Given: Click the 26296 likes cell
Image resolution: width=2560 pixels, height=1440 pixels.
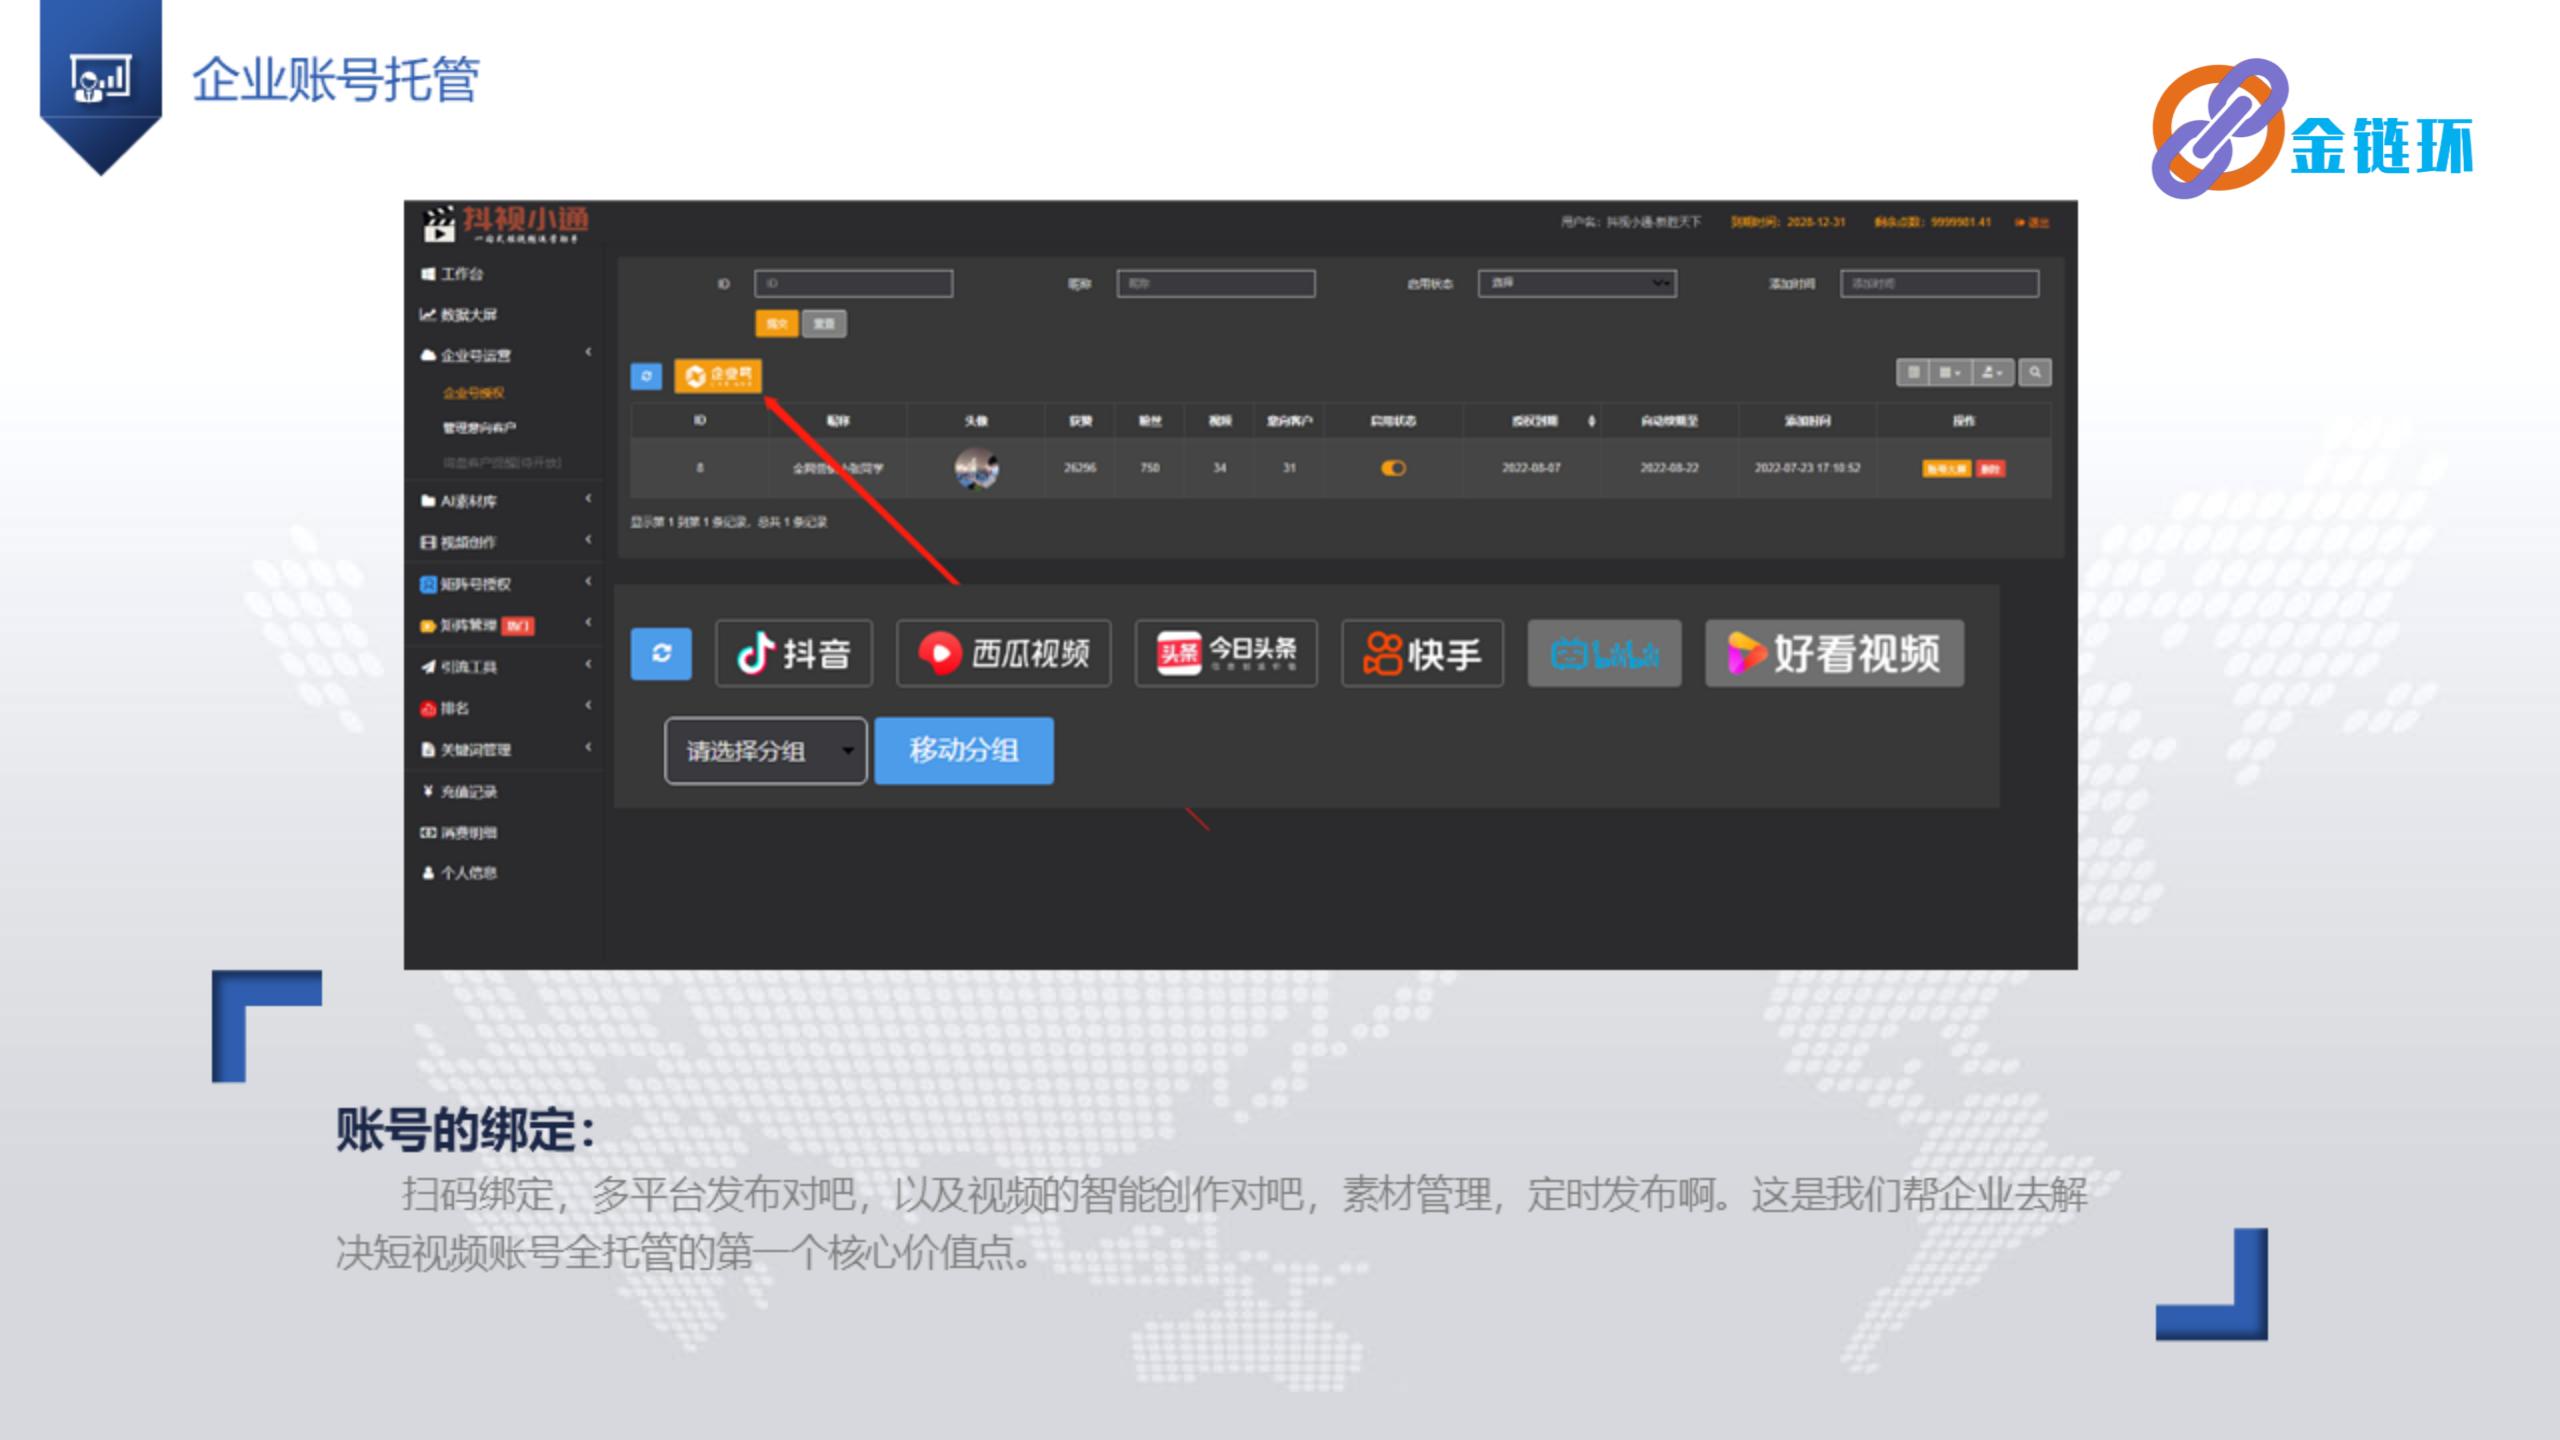Looking at the screenshot, I should click(x=1080, y=468).
